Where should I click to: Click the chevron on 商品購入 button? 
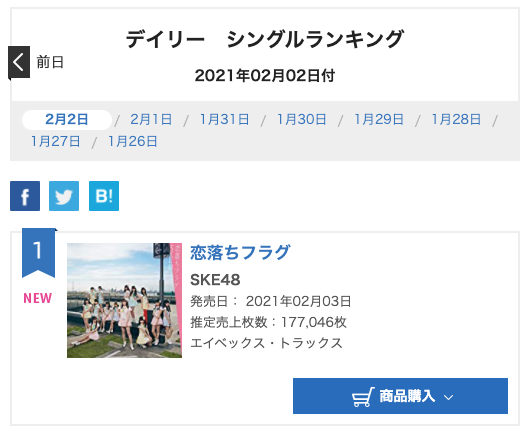click(x=448, y=397)
